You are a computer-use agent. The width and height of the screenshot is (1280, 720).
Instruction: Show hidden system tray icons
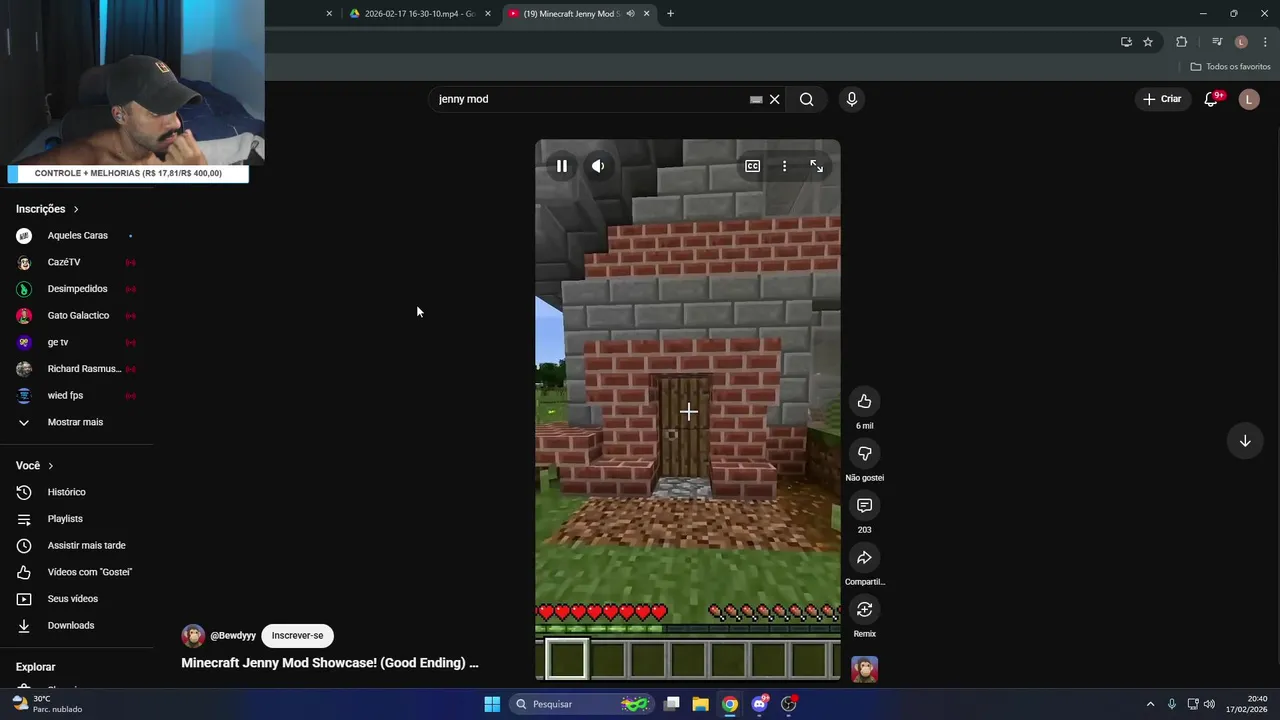click(x=1150, y=704)
